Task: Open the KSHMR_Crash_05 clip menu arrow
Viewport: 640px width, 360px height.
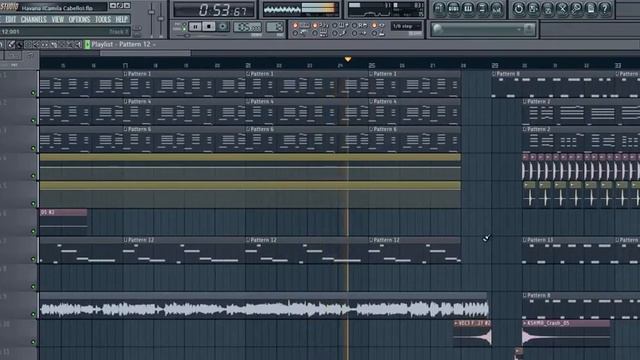Action: pos(525,323)
